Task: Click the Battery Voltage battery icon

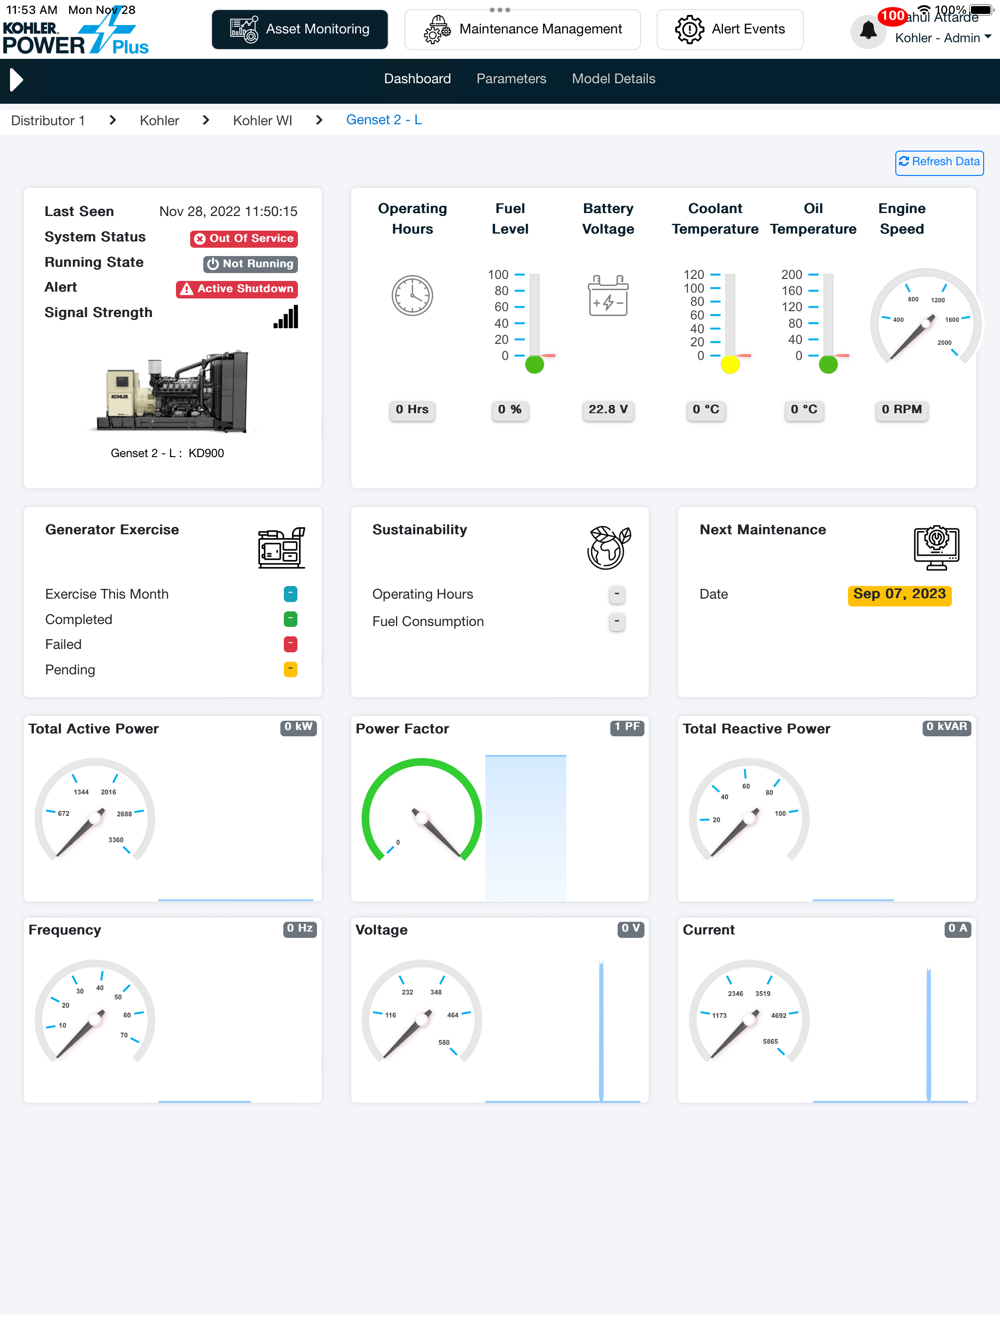Action: click(x=608, y=297)
